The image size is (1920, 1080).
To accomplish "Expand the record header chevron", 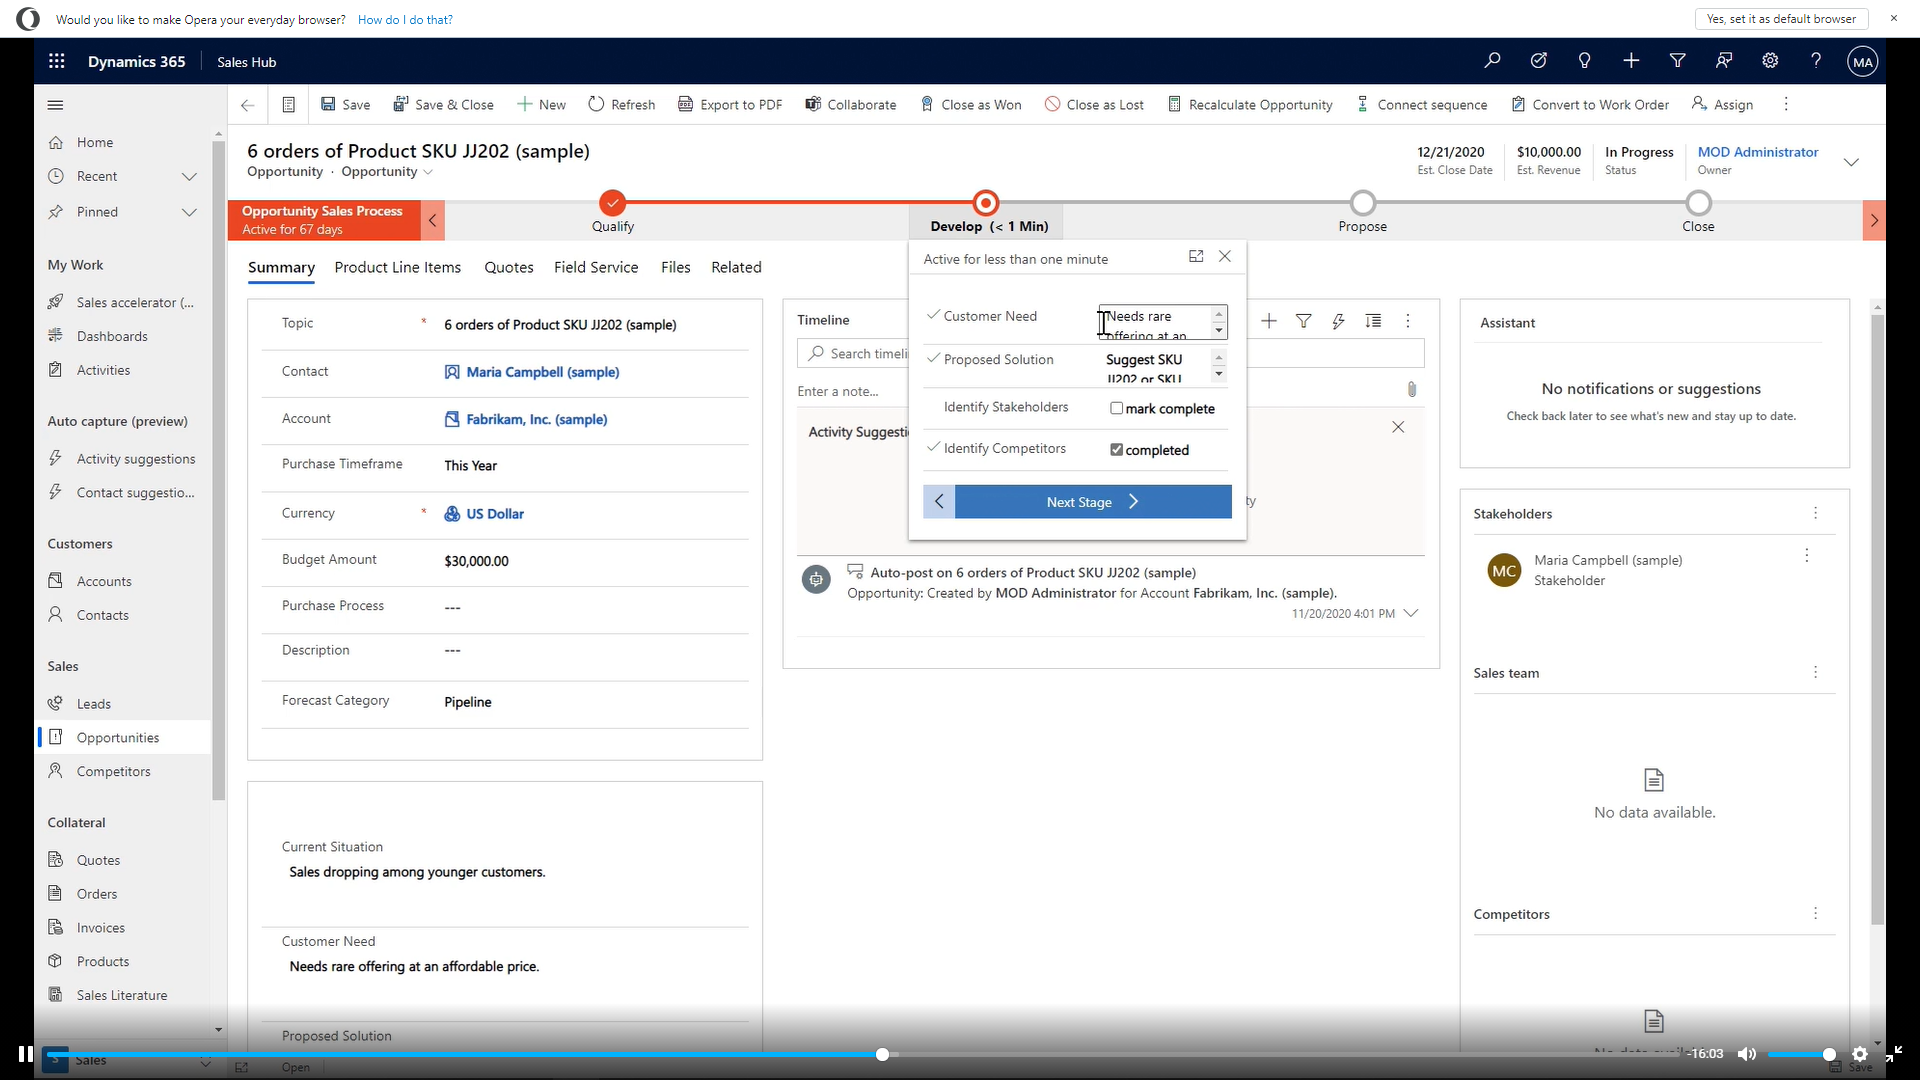I will [1851, 162].
